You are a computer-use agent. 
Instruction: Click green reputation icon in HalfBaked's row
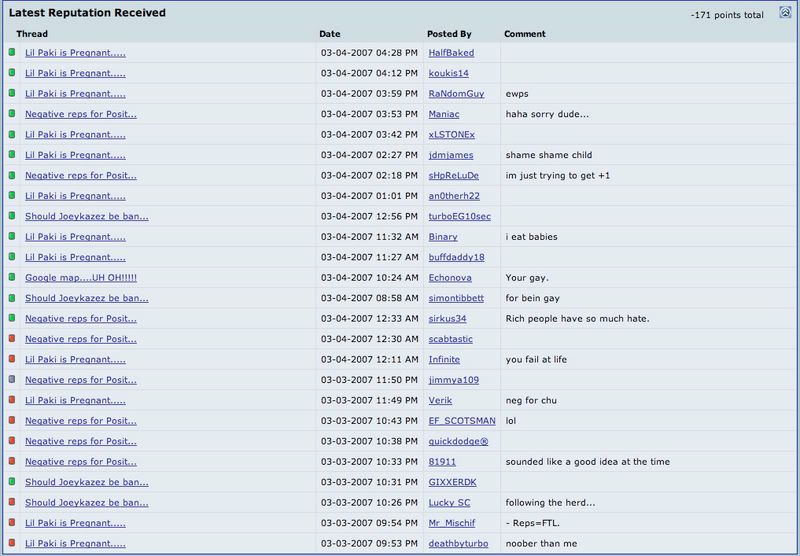pyautogui.click(x=12, y=52)
